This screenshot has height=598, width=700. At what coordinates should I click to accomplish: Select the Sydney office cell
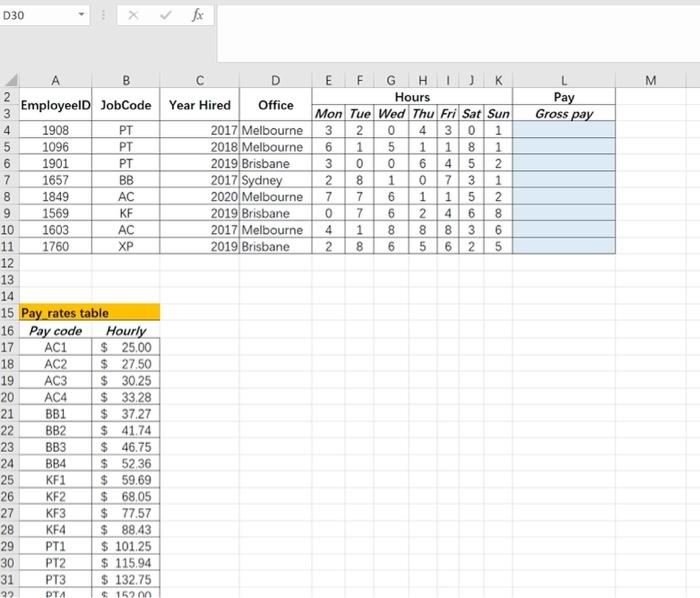(x=275, y=180)
